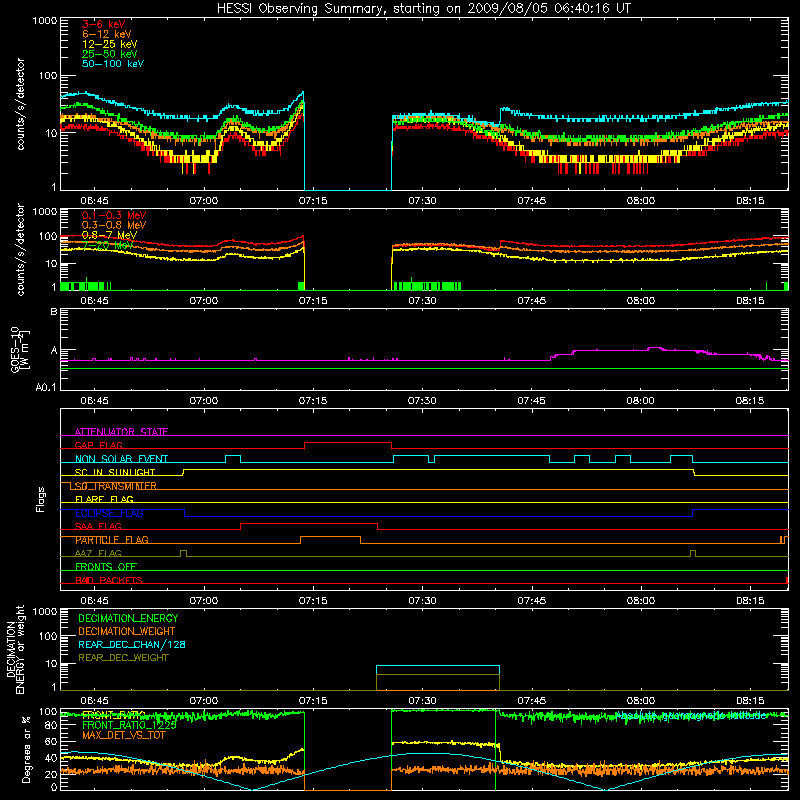Select the DECIMATION_ENERGY legend label
This screenshot has height=800, width=800.
(x=128, y=618)
